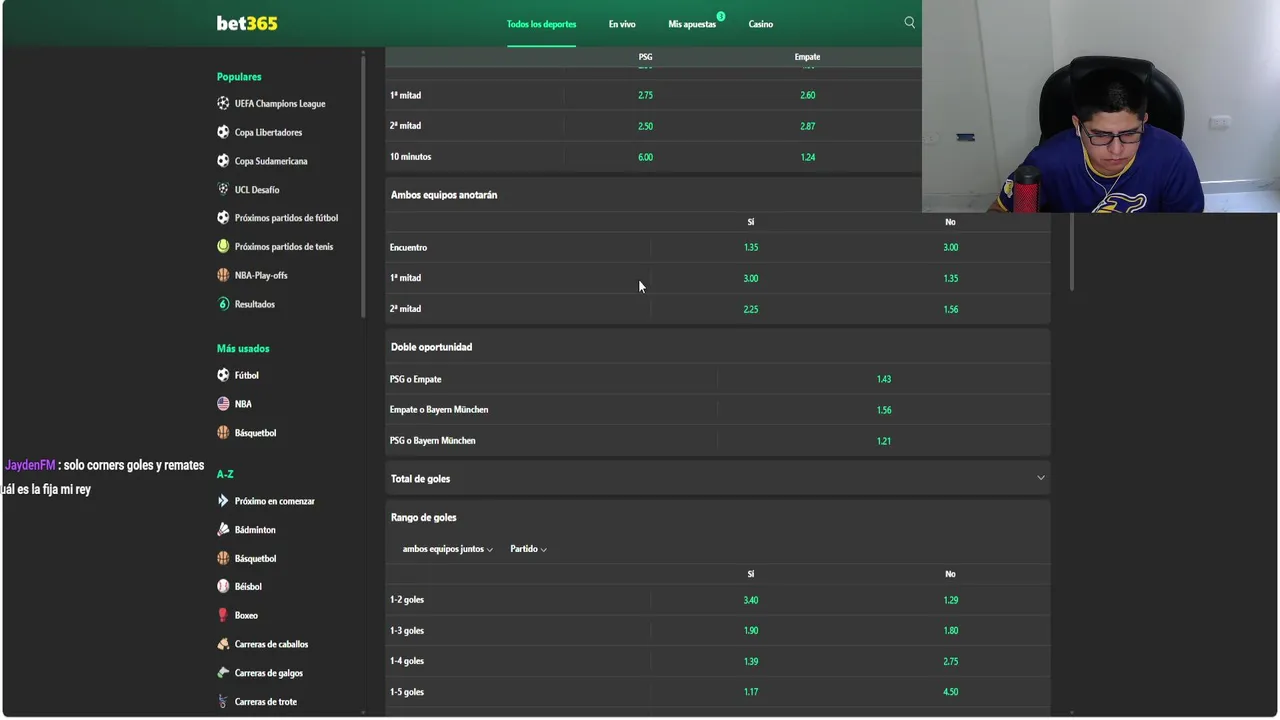Image resolution: width=1280 pixels, height=720 pixels.
Task: Select 10 minutos PSG odds 6.00
Action: point(645,157)
